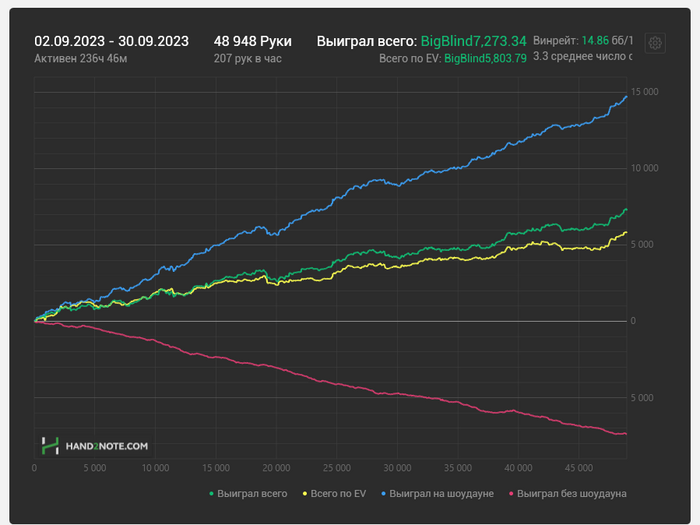Toggle the 'Всего по EV' legend series
This screenshot has width=700, height=525.
pyautogui.click(x=334, y=494)
